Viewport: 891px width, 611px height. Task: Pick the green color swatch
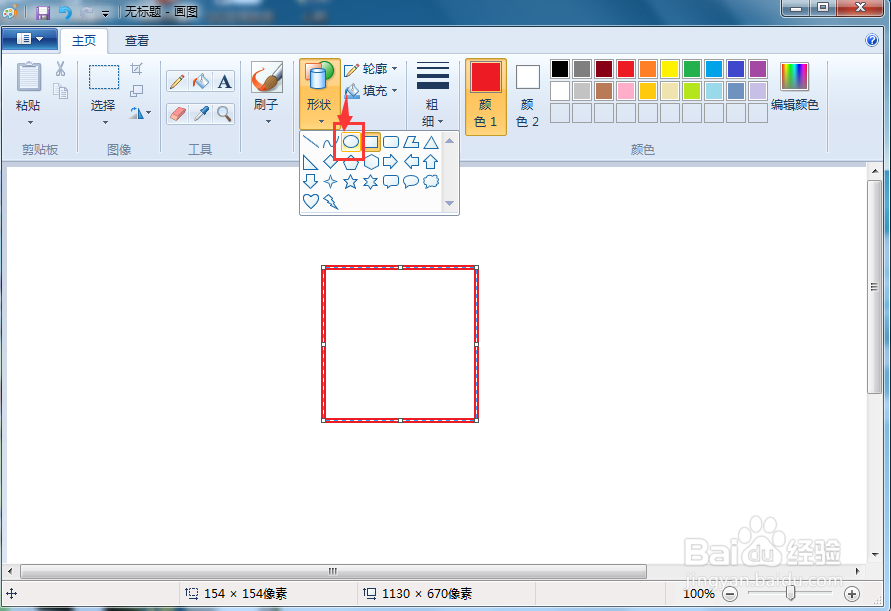click(x=692, y=69)
